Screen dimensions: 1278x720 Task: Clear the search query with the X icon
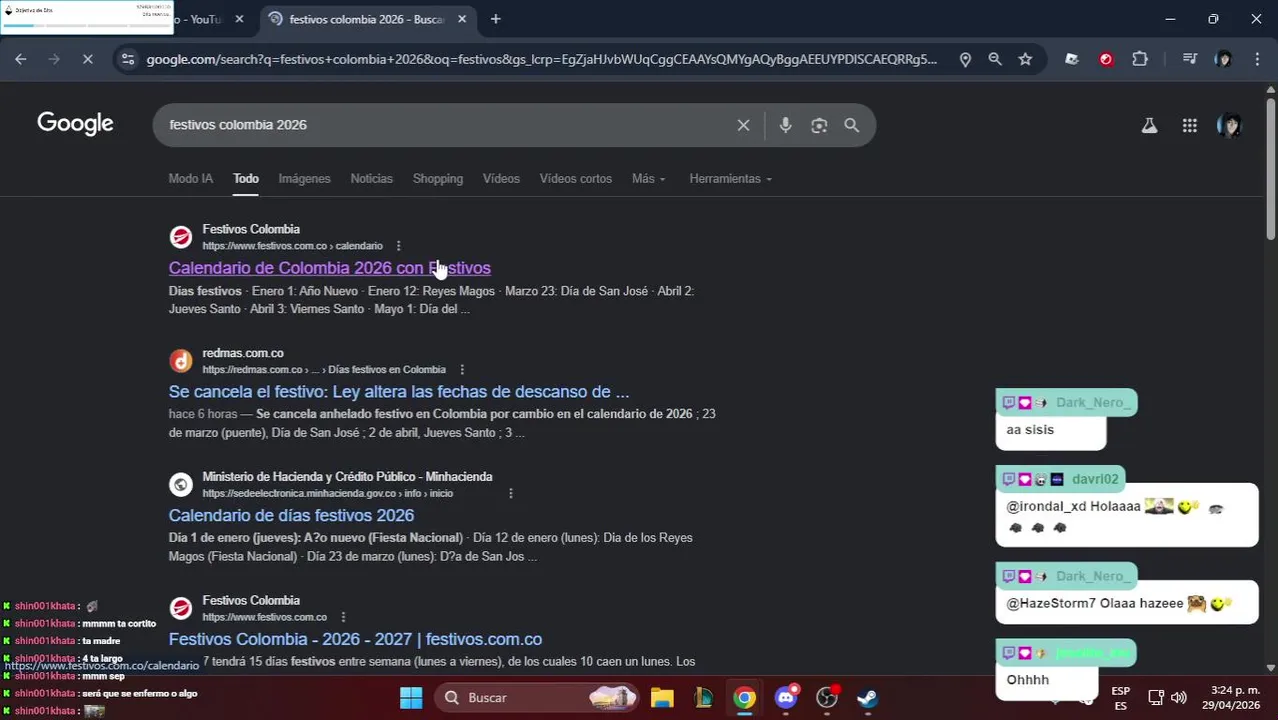pyautogui.click(x=743, y=125)
